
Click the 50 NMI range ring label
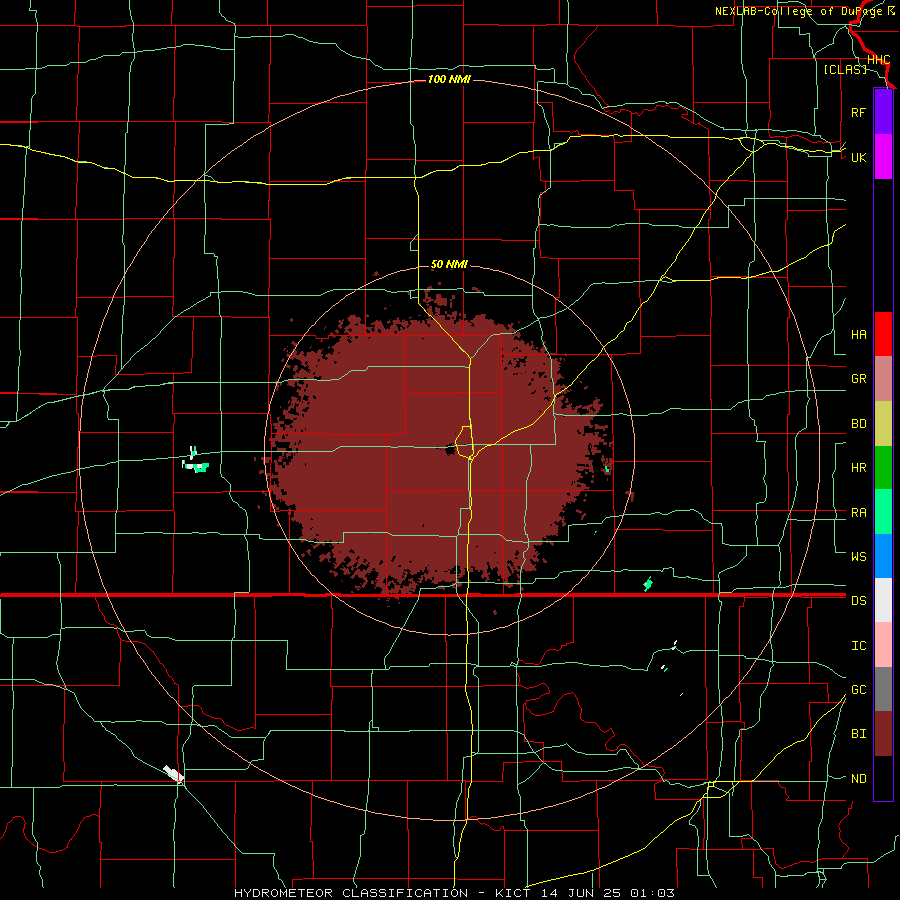[449, 265]
